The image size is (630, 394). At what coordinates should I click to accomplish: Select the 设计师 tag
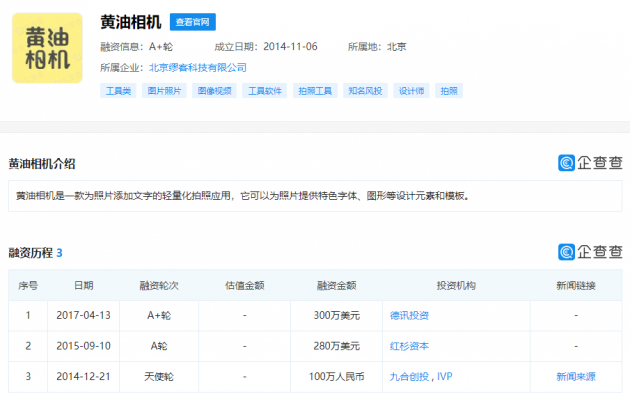point(411,91)
